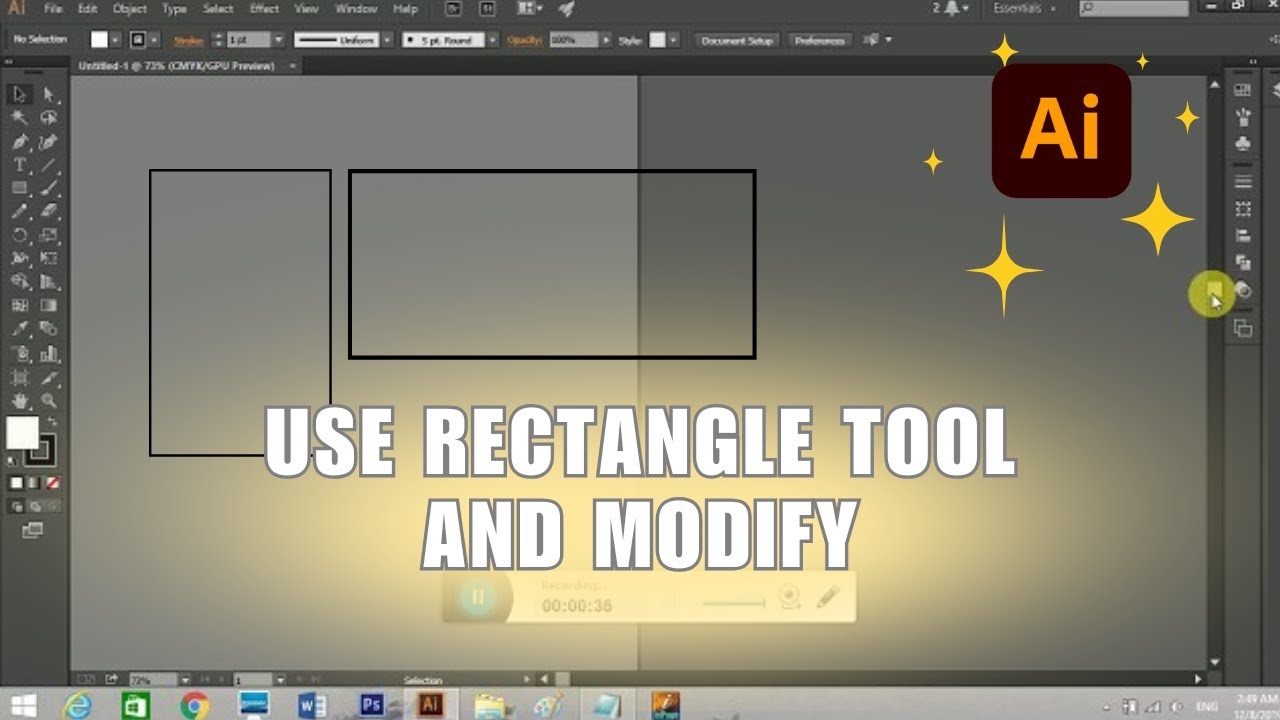Select the Rectangle tool
The image size is (1280, 720).
click(x=19, y=188)
